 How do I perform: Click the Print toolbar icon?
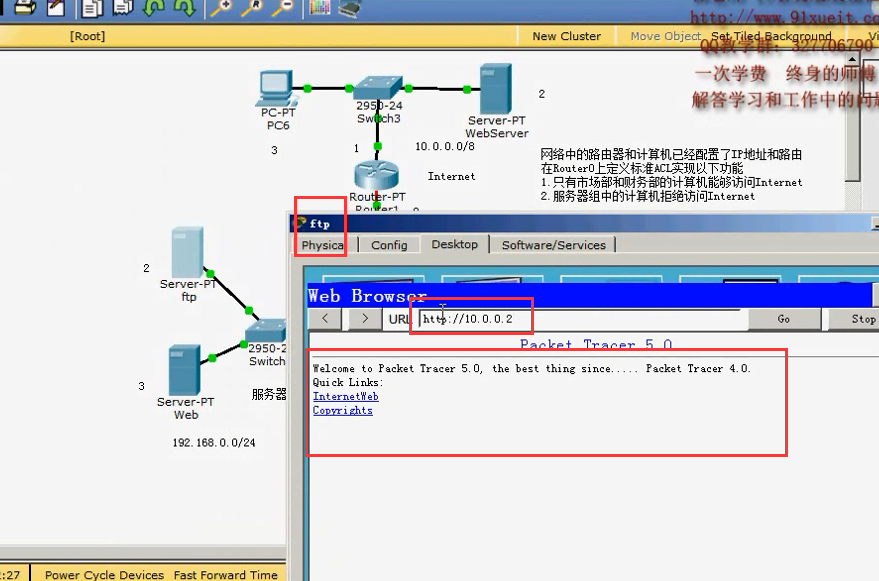25,7
